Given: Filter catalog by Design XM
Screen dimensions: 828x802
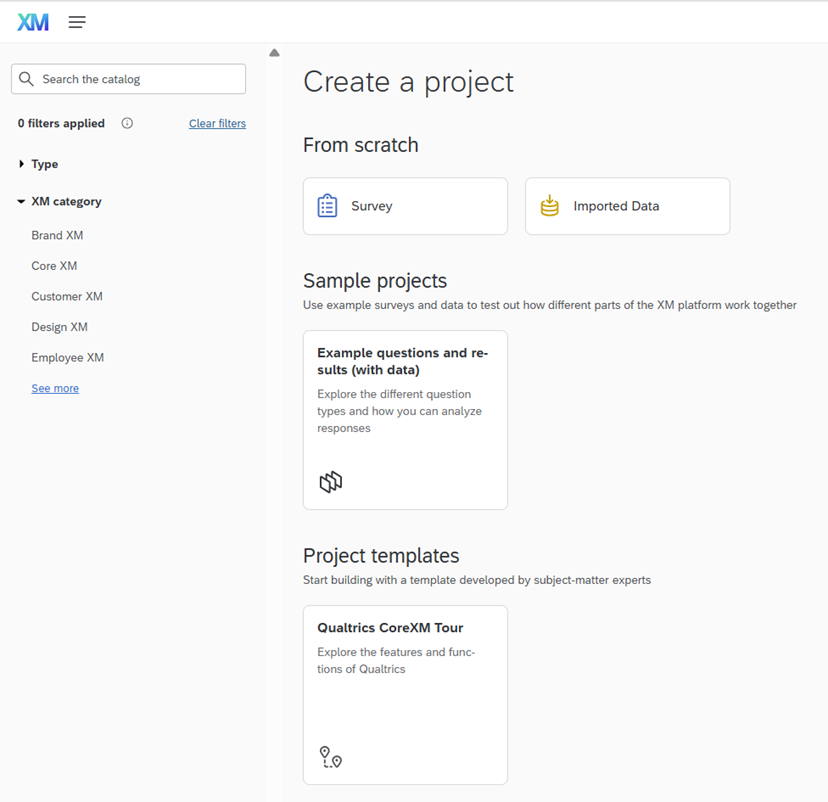Looking at the screenshot, I should click(x=60, y=327).
